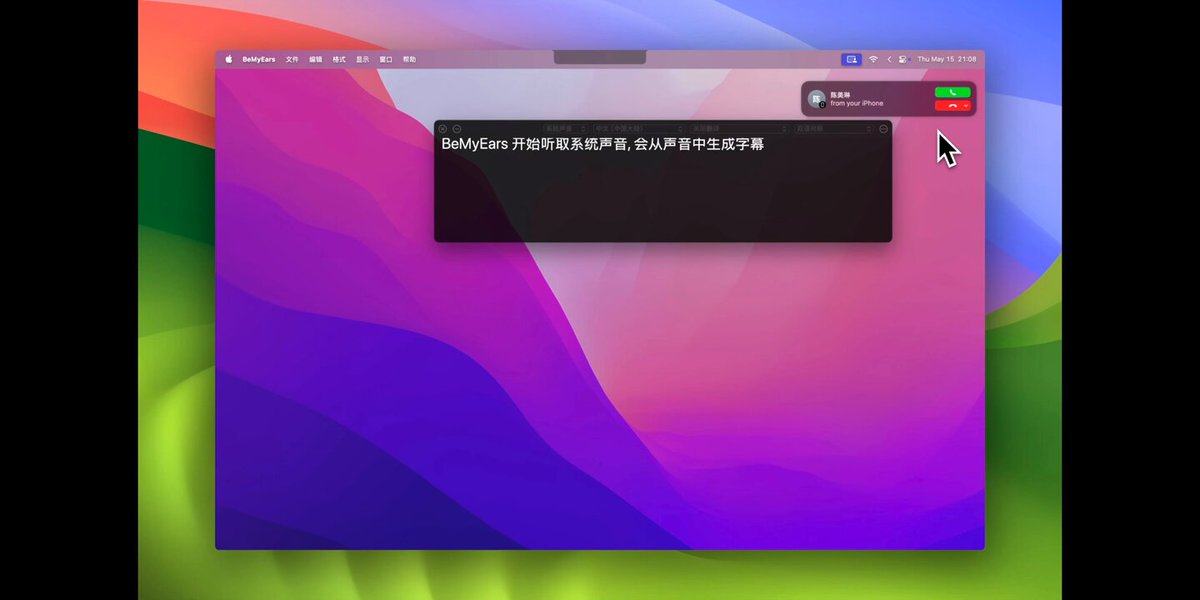Screen dimensions: 1200x600
Task: Click the caller avatar in call notification
Action: point(816,99)
